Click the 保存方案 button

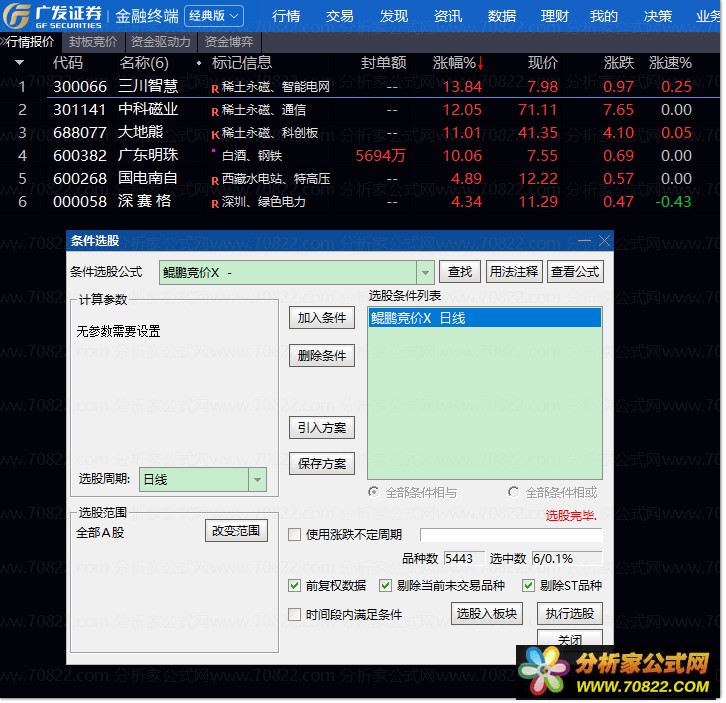(322, 464)
